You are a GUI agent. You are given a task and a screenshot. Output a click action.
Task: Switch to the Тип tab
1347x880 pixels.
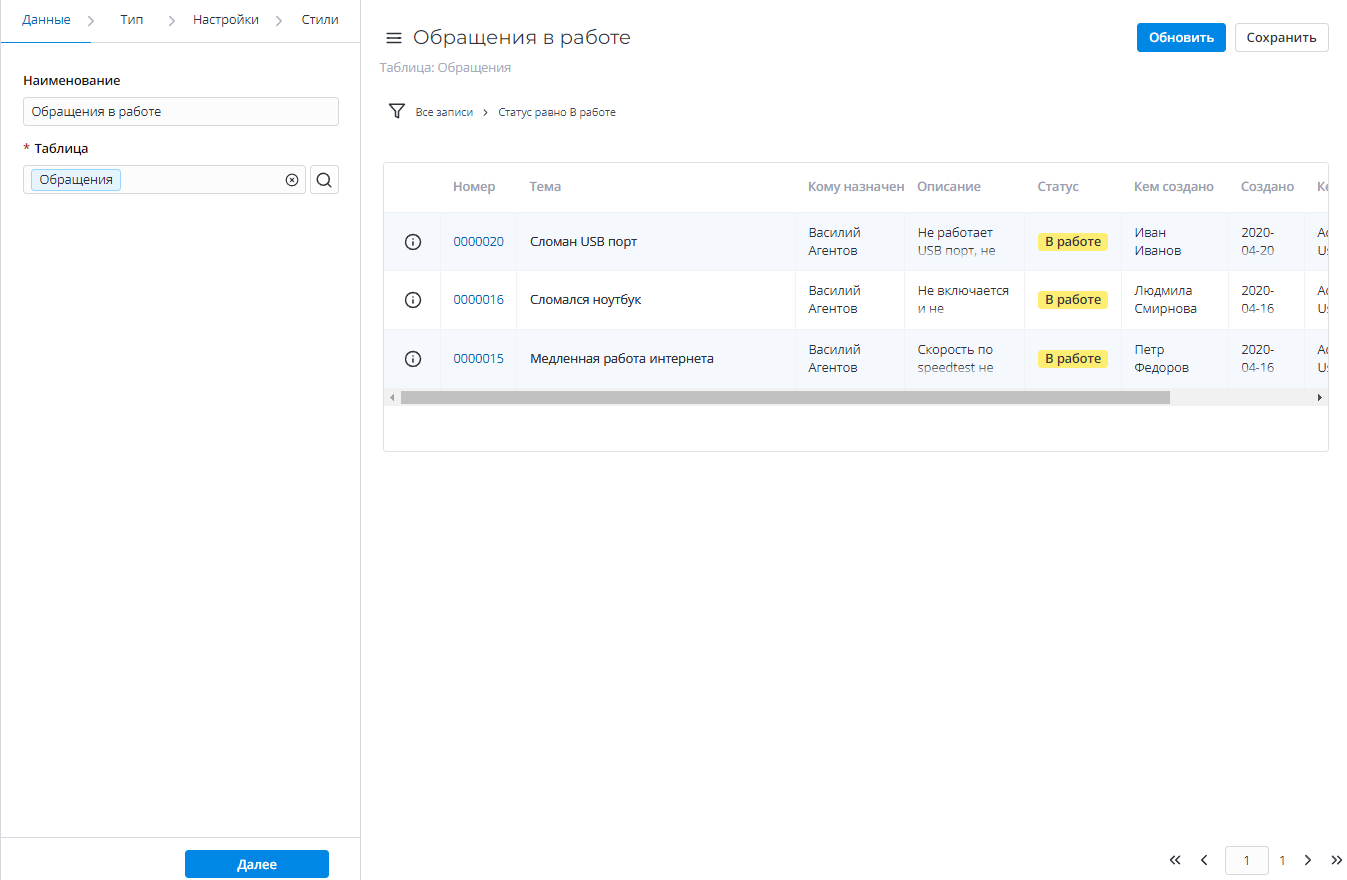coord(132,20)
